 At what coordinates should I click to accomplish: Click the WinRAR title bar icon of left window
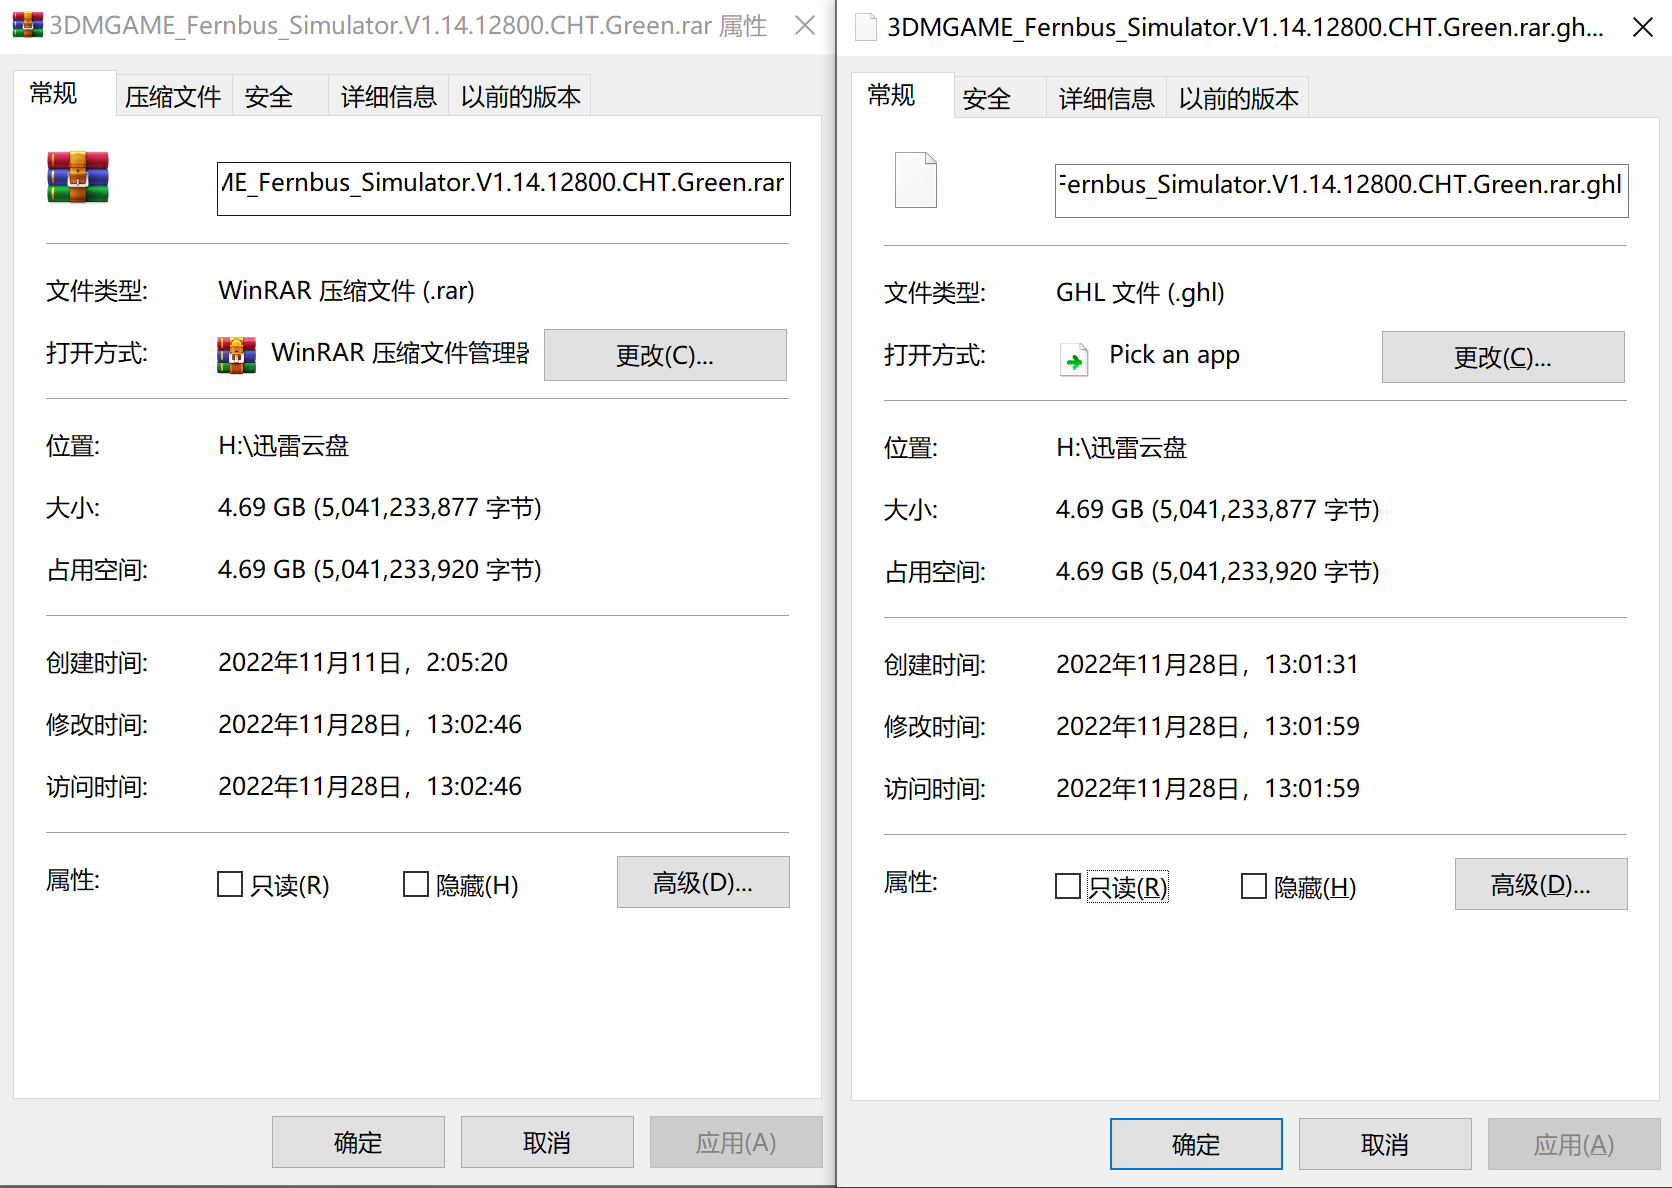(27, 25)
